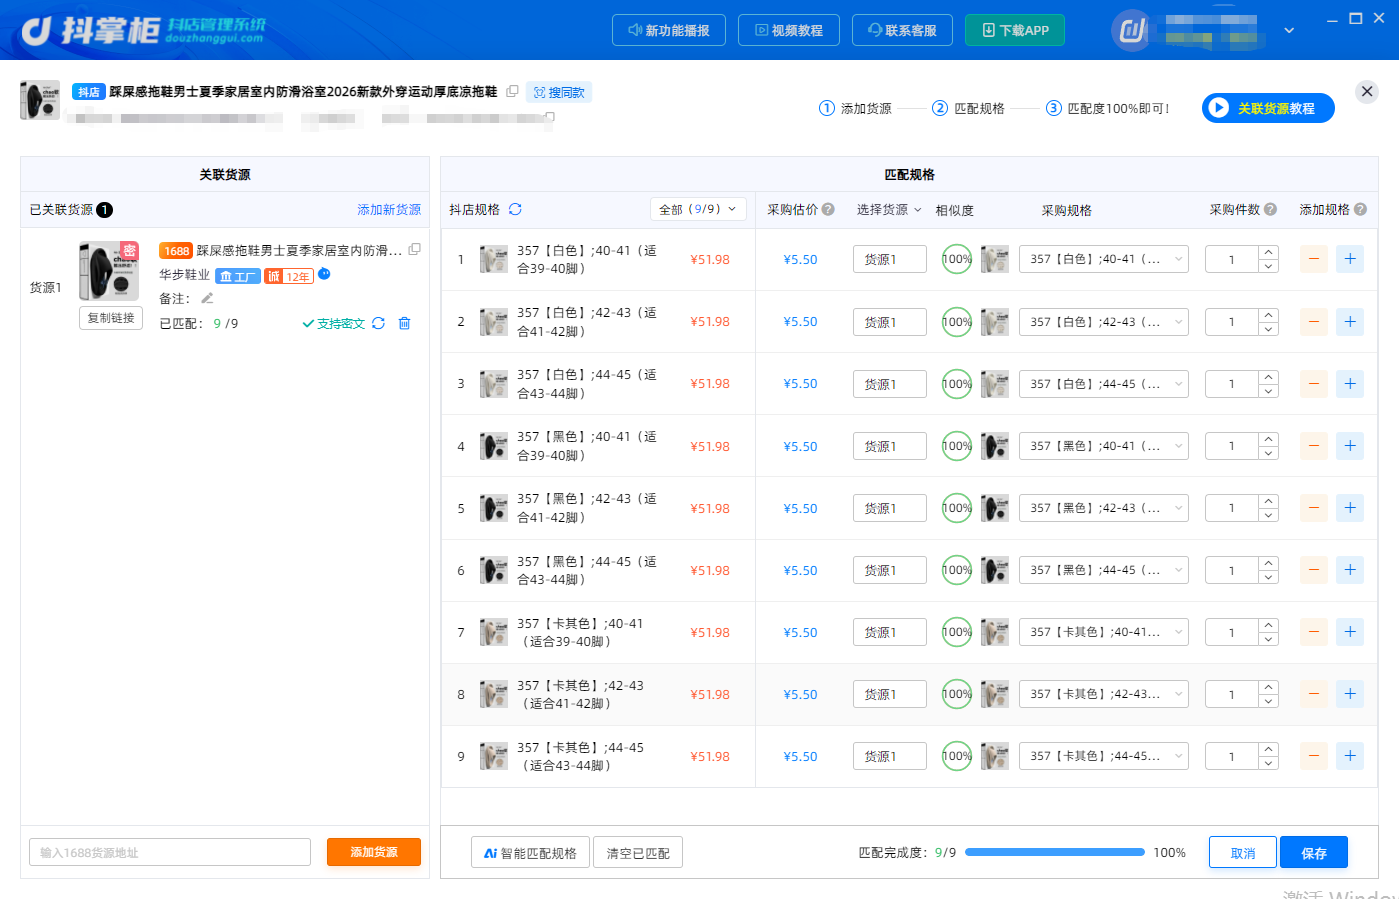Open 联系客服 in the top bar
Viewport: 1399px width, 899px height.
902,30
